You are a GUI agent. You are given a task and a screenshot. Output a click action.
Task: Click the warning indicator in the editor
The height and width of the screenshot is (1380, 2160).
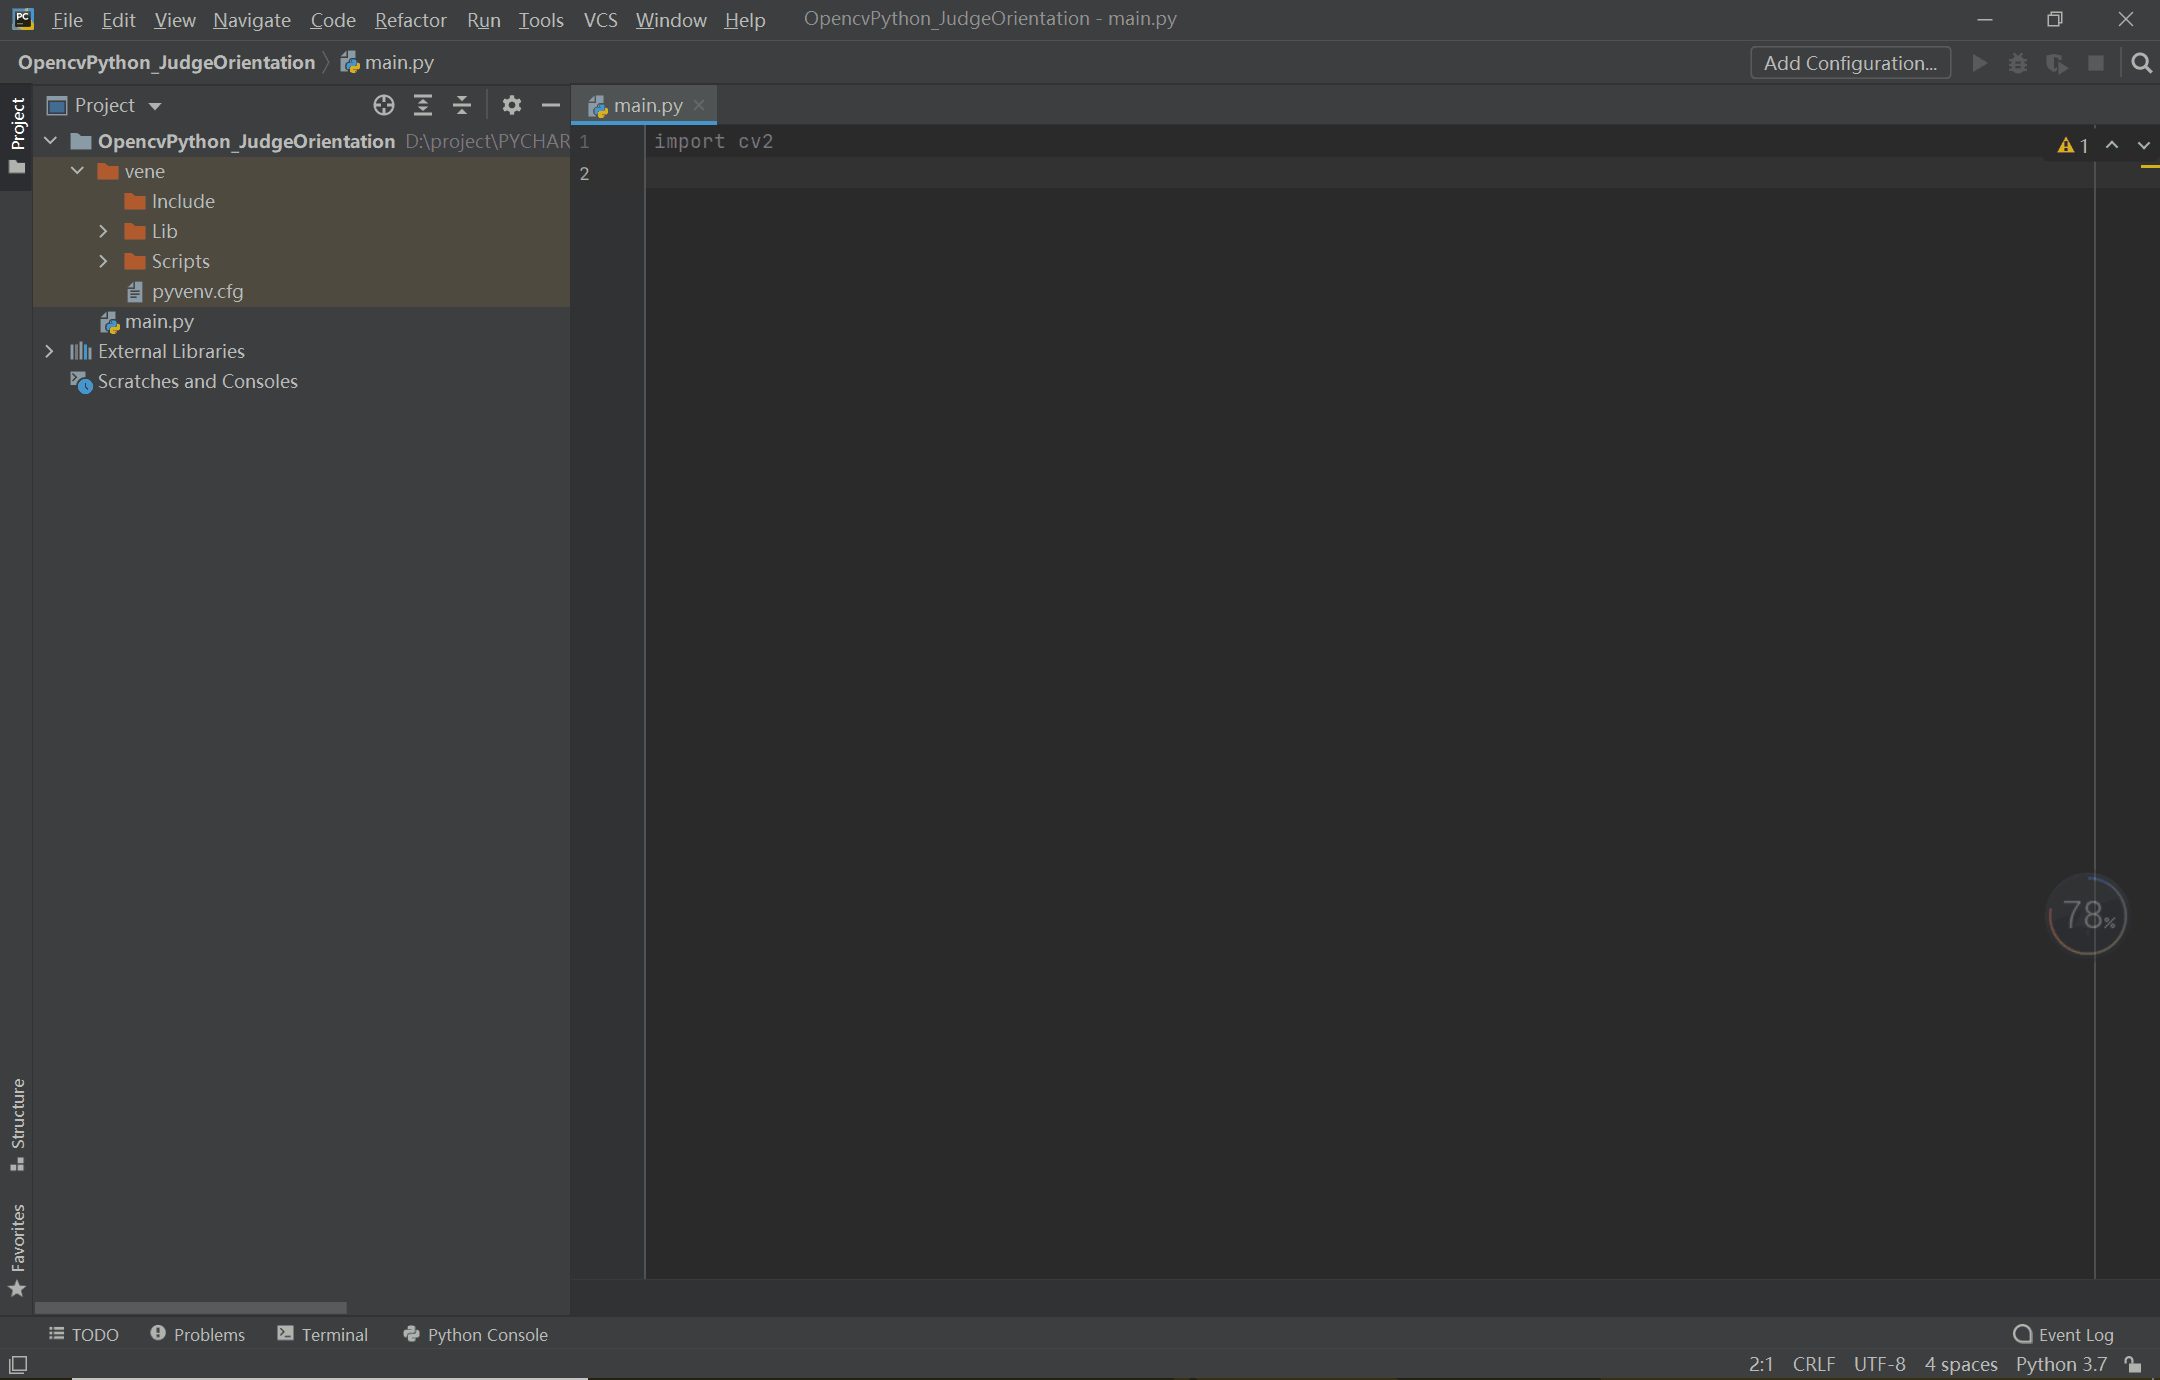pos(2073,145)
